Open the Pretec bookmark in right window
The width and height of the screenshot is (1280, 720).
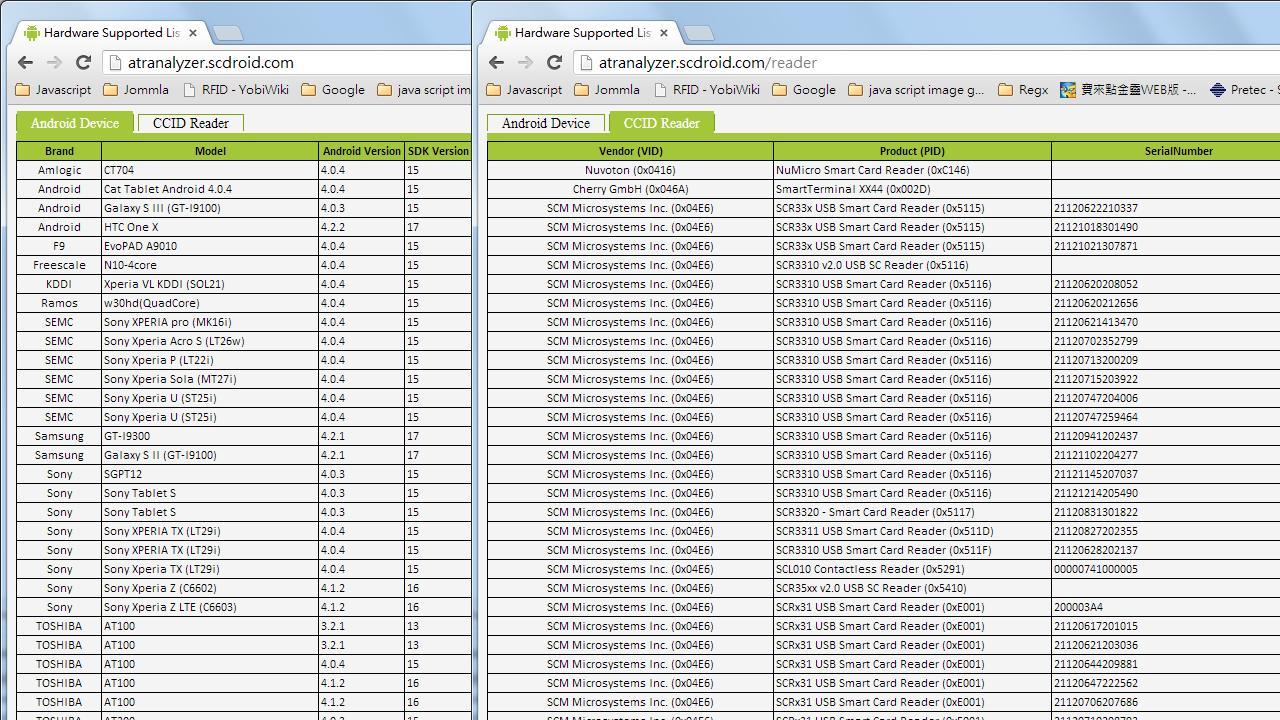pyautogui.click(x=1244, y=89)
